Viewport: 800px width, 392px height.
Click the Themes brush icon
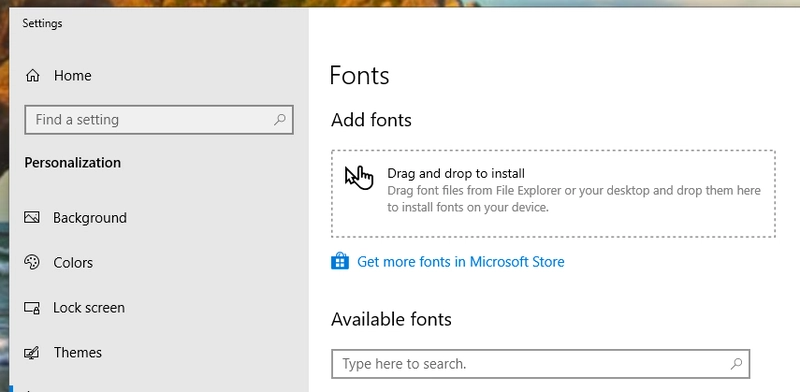tap(32, 353)
